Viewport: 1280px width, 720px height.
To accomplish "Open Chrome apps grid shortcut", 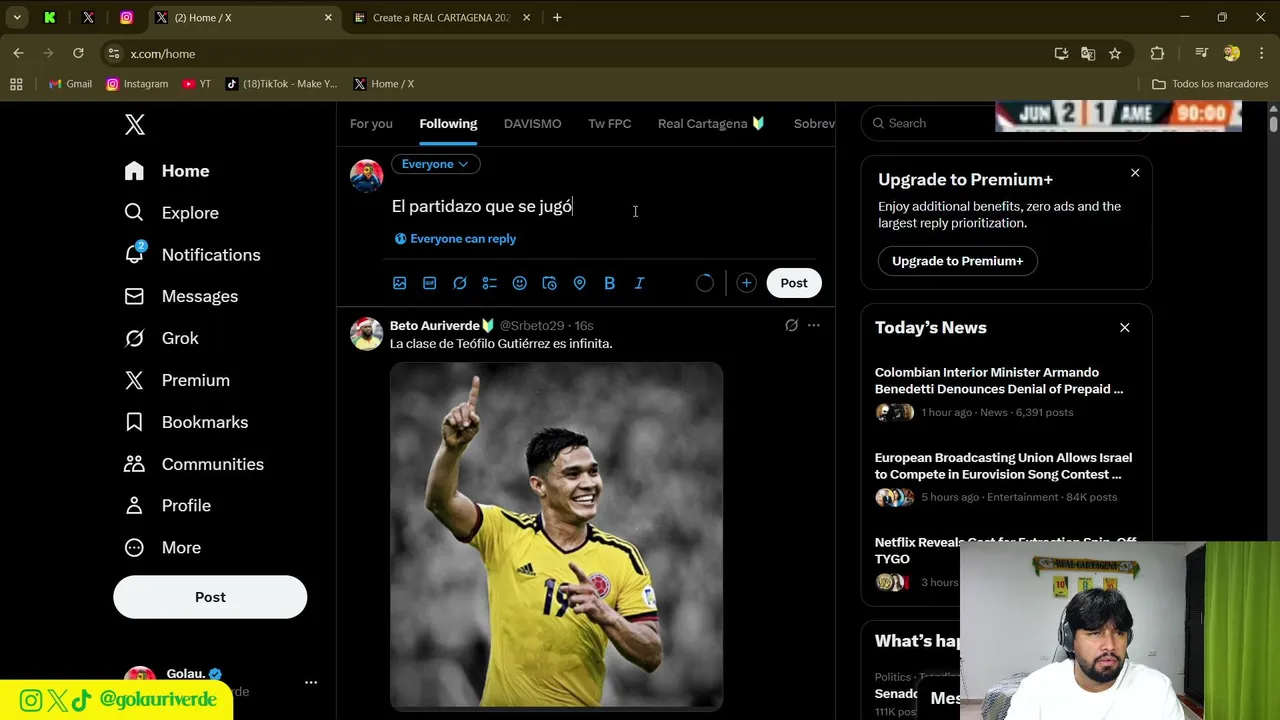I will [16, 84].
